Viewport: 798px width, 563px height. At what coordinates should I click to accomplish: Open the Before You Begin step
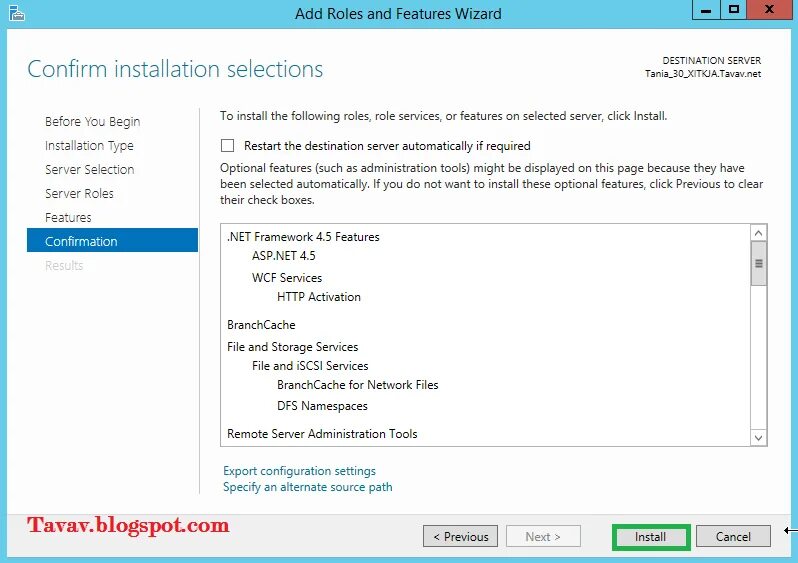pyautogui.click(x=92, y=122)
